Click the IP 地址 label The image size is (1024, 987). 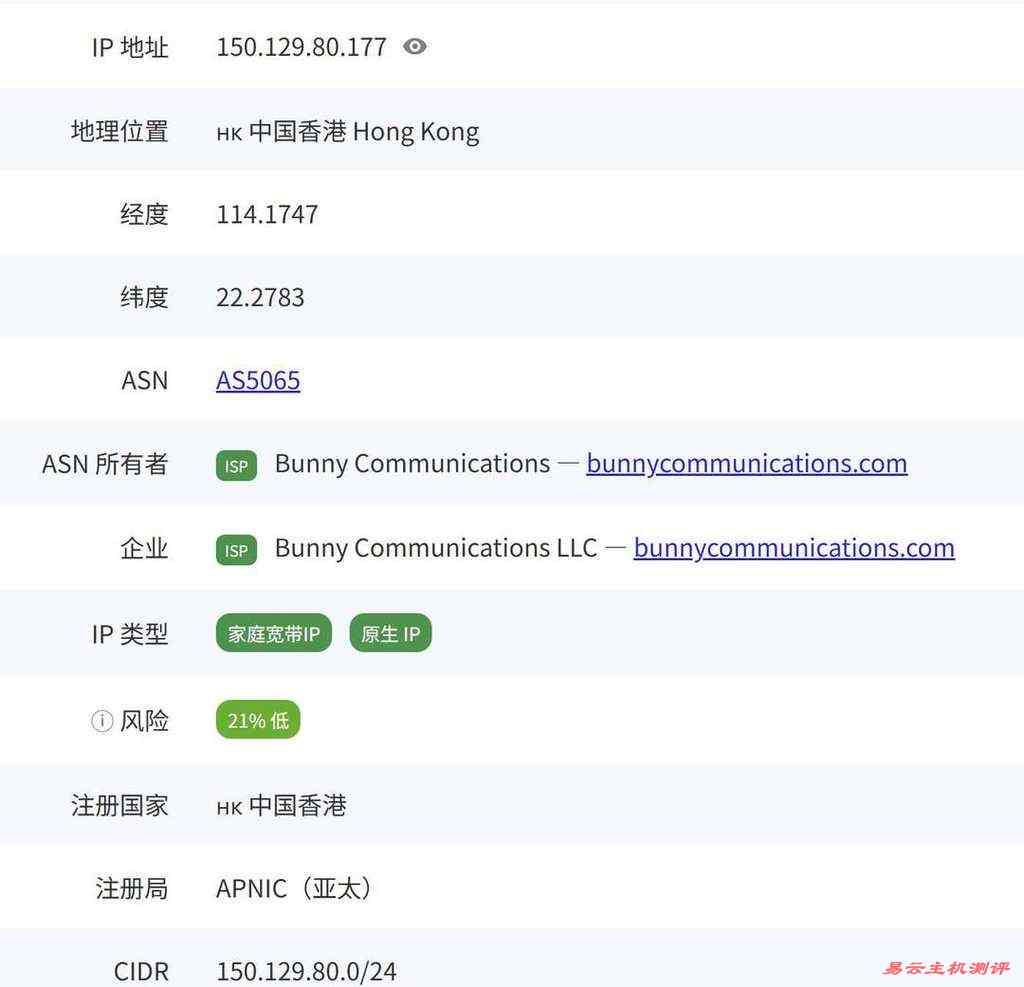pos(130,47)
